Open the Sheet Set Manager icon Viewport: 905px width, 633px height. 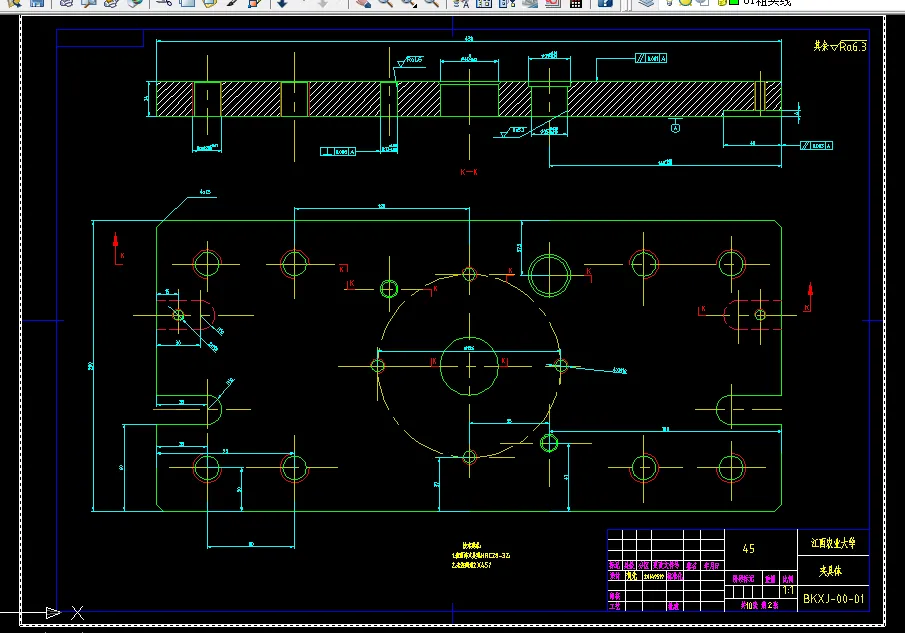click(530, 3)
